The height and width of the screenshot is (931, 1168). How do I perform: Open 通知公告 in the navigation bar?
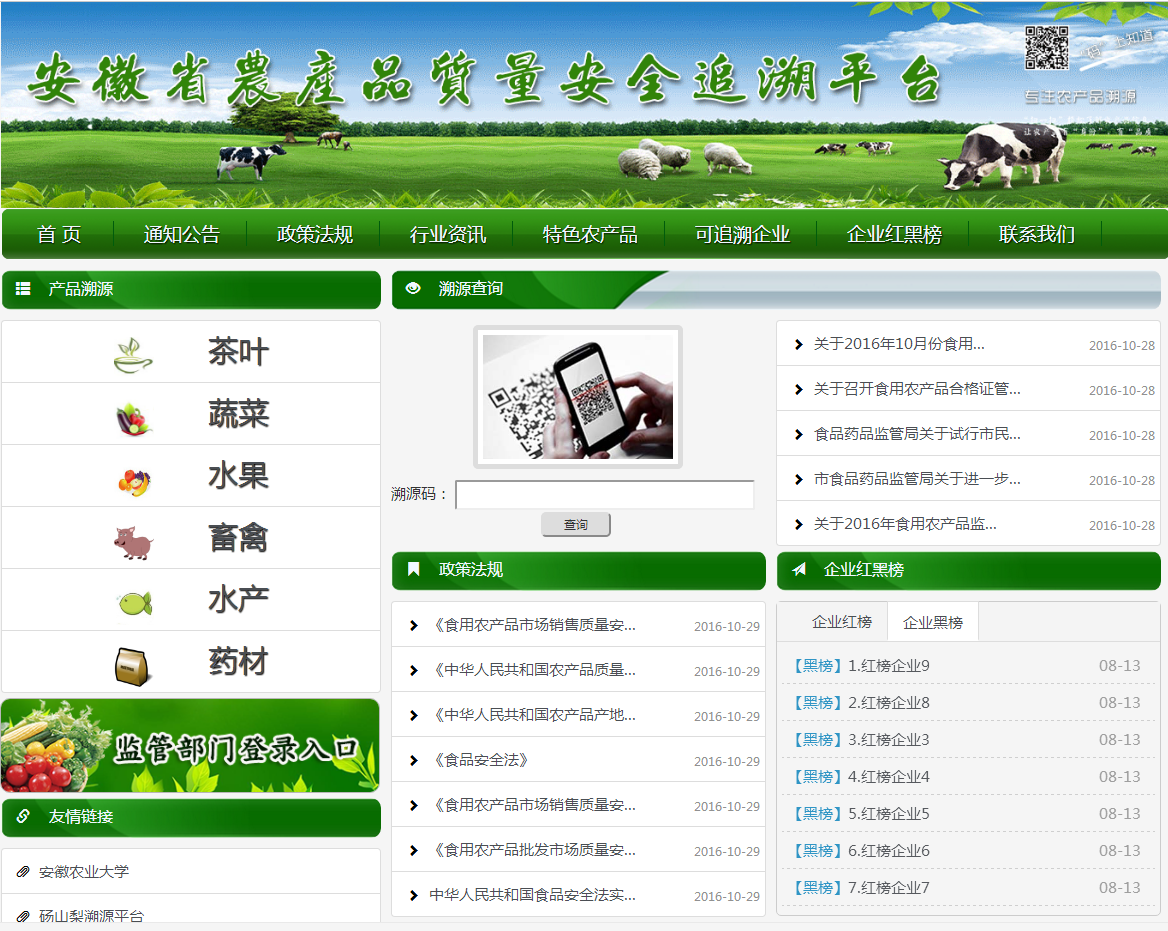coord(181,234)
